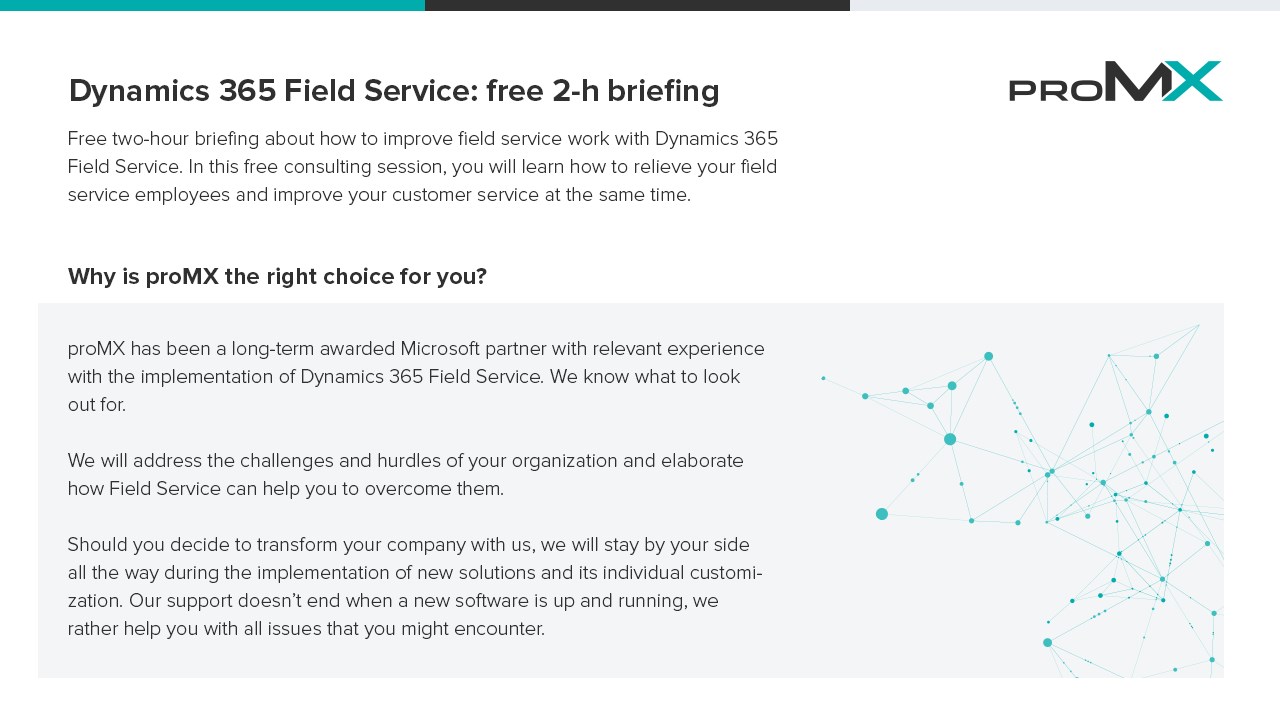Click the PRO letters in the logo

[x=1055, y=89]
